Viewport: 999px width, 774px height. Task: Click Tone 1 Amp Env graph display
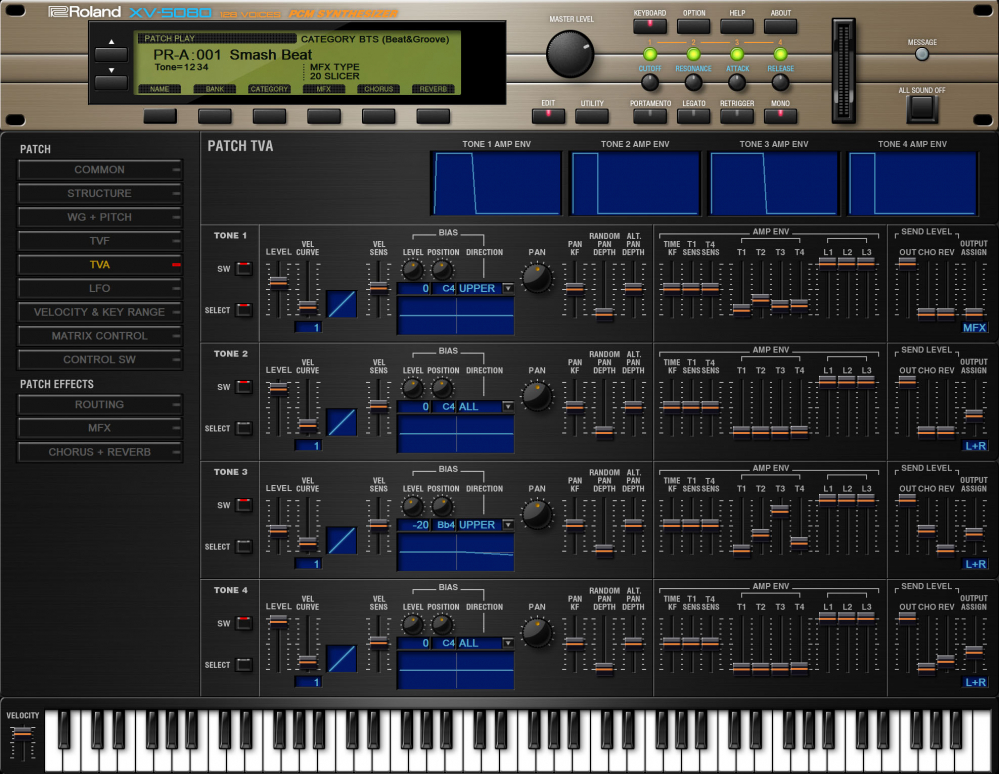(x=496, y=183)
